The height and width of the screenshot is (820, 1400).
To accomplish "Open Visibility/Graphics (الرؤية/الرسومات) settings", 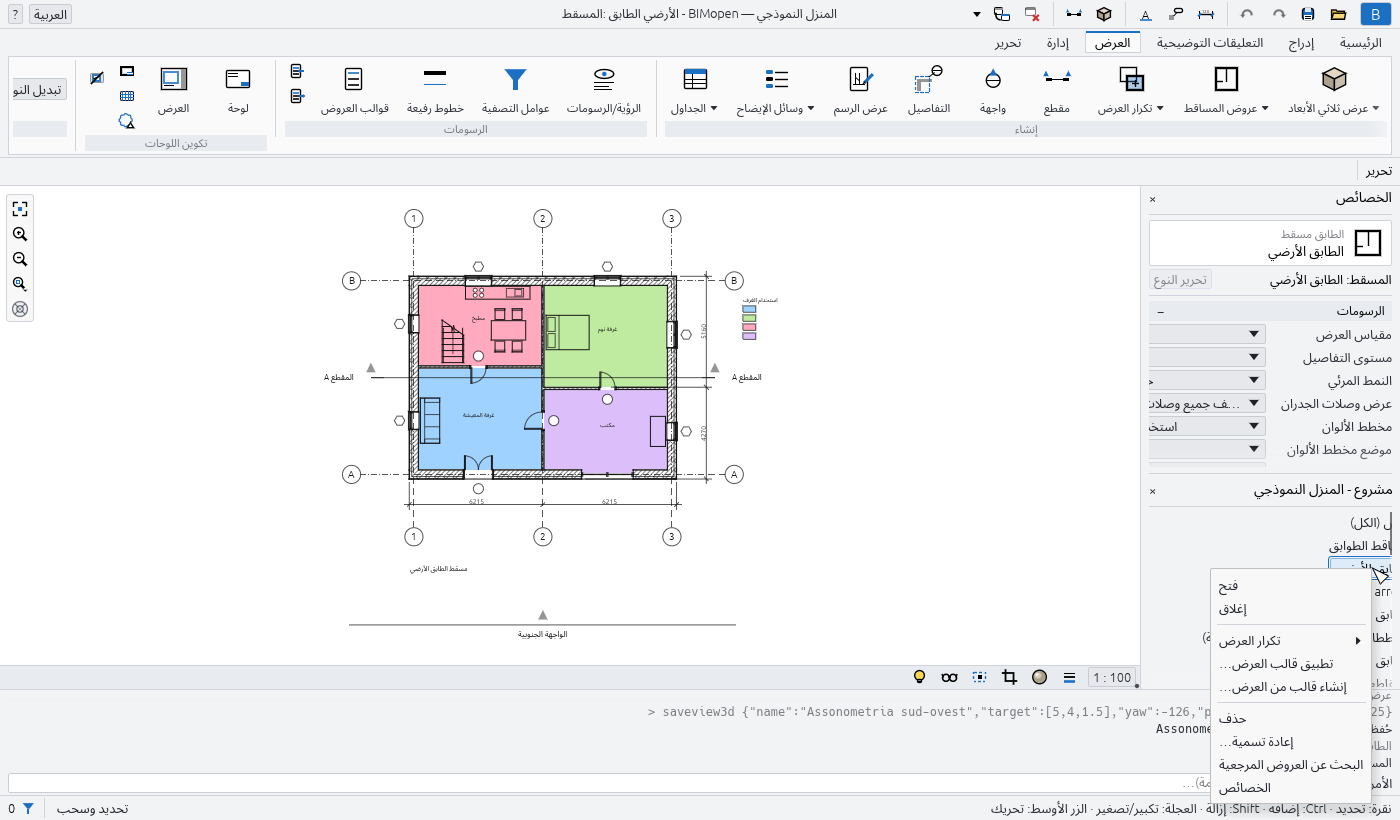I will pos(603,80).
